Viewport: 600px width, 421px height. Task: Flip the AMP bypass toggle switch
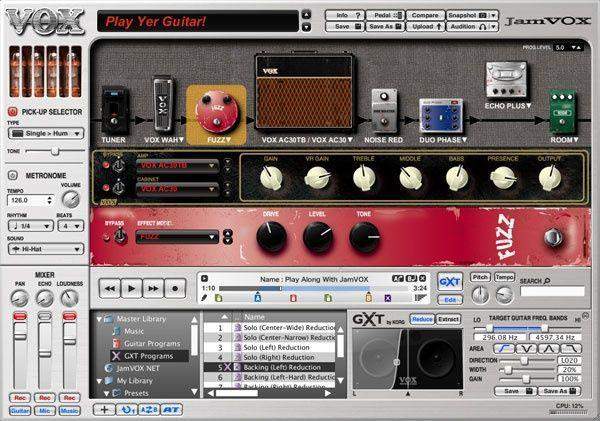pyautogui.click(x=119, y=165)
